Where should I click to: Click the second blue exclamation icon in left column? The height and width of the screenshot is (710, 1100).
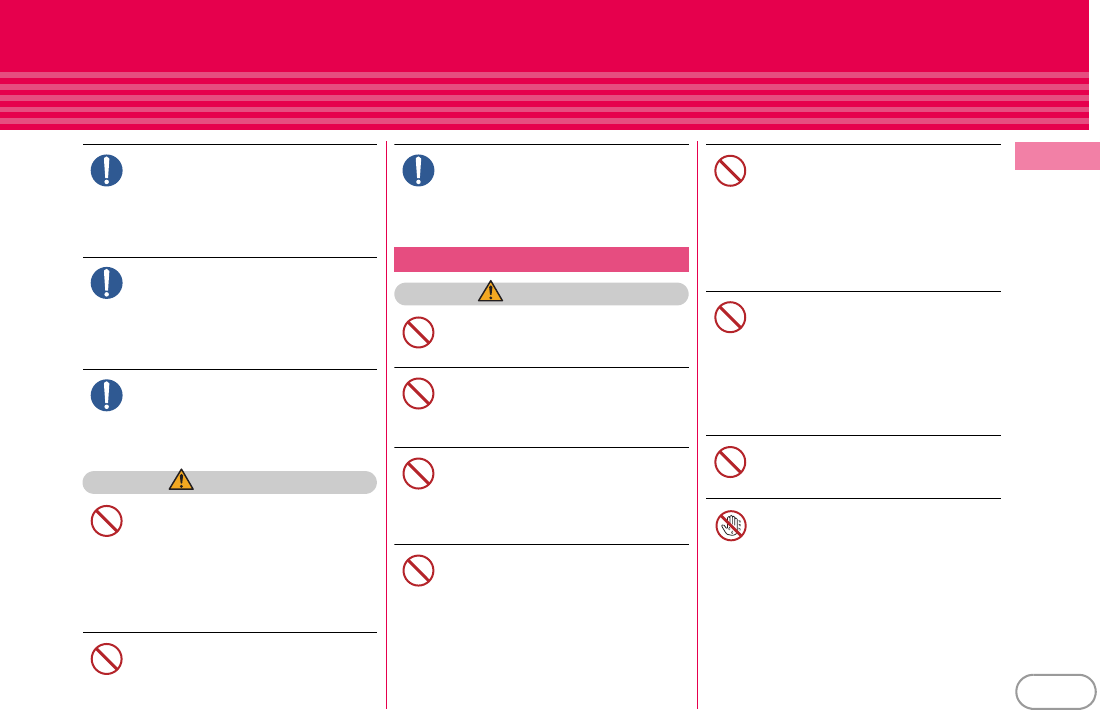click(x=107, y=283)
